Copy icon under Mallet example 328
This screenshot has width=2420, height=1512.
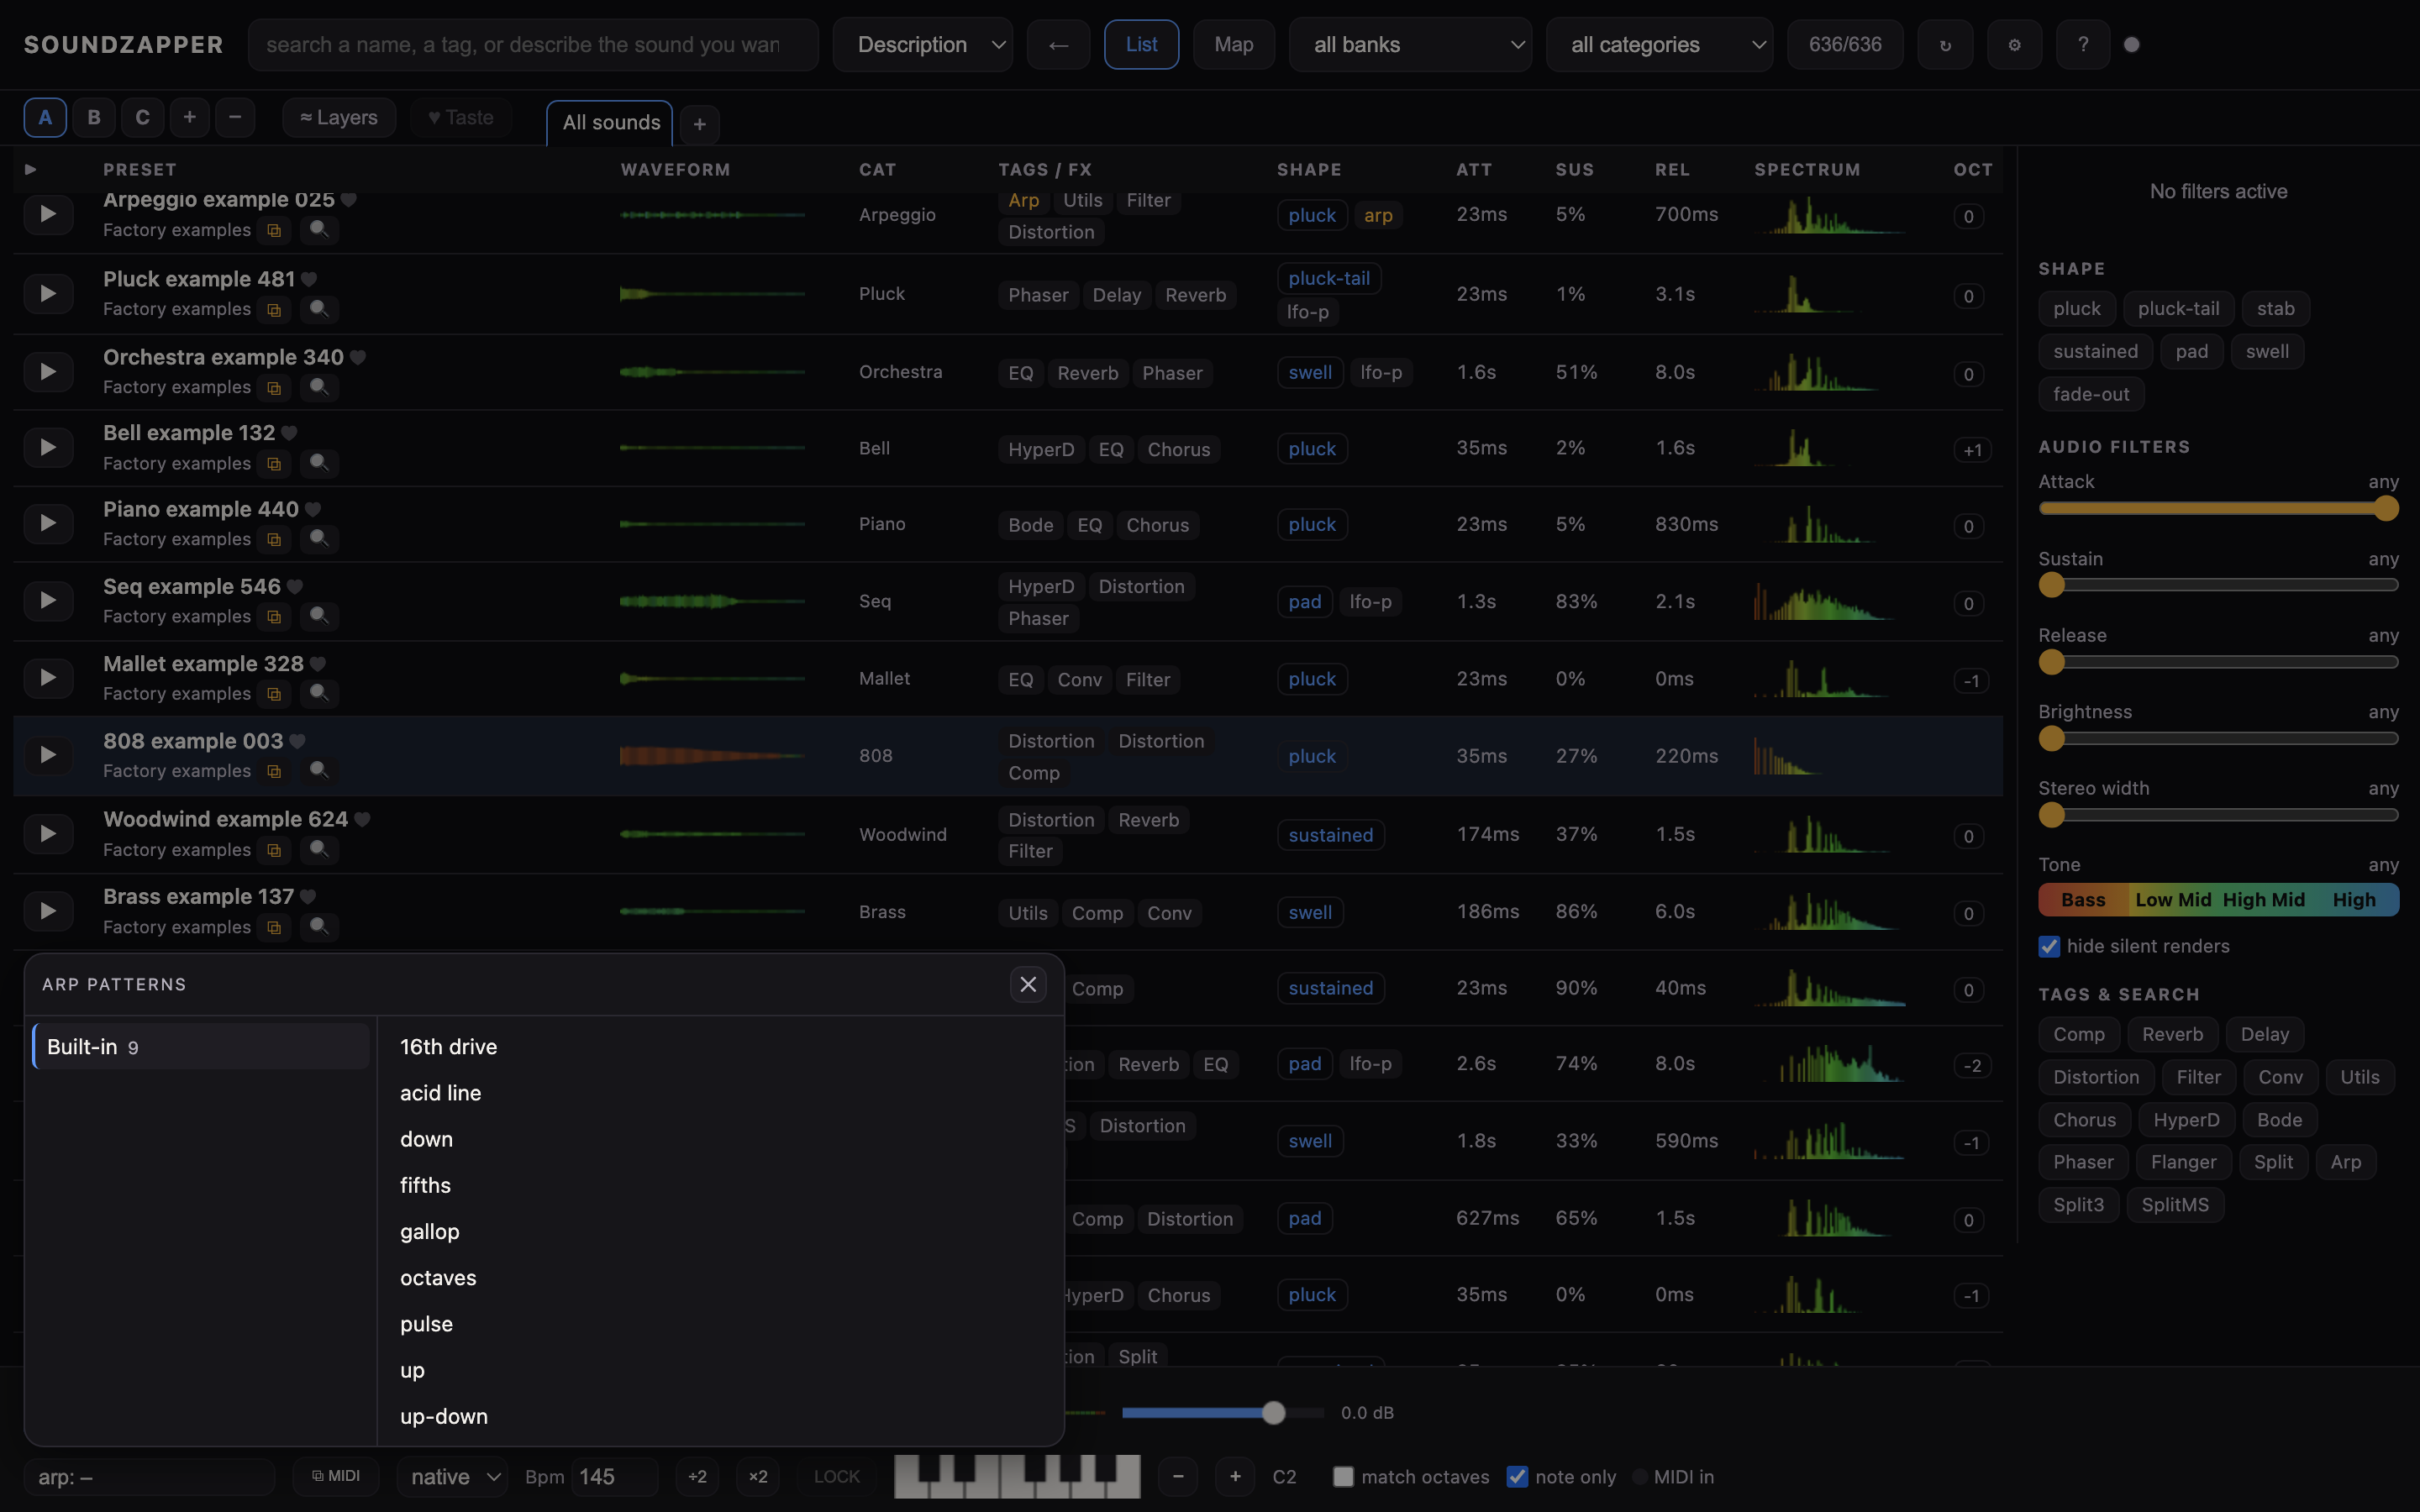[x=274, y=694]
